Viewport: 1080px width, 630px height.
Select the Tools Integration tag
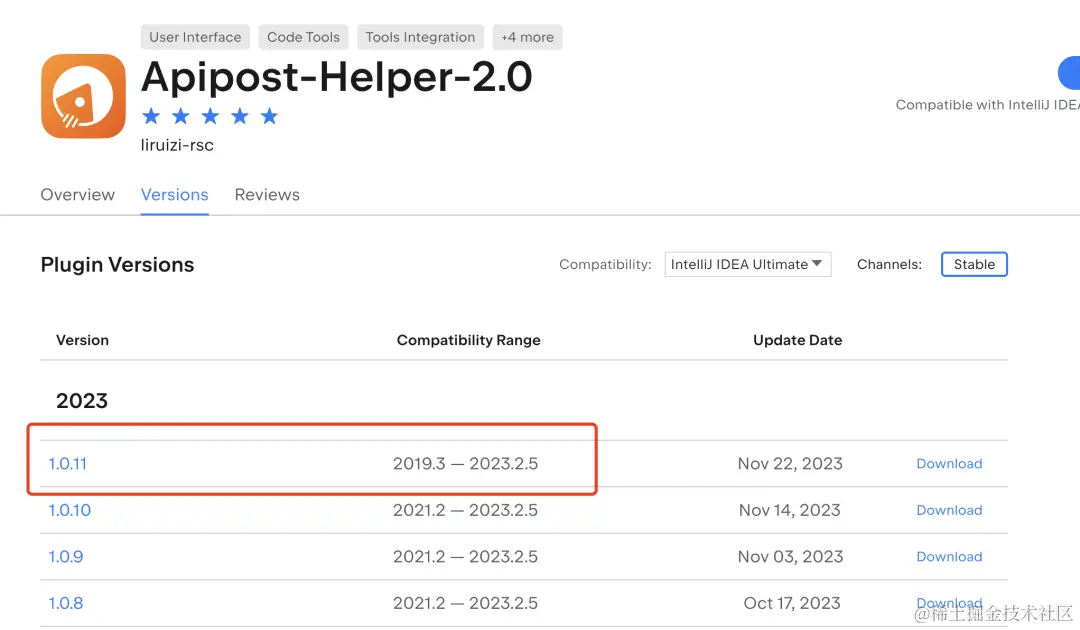tap(420, 37)
